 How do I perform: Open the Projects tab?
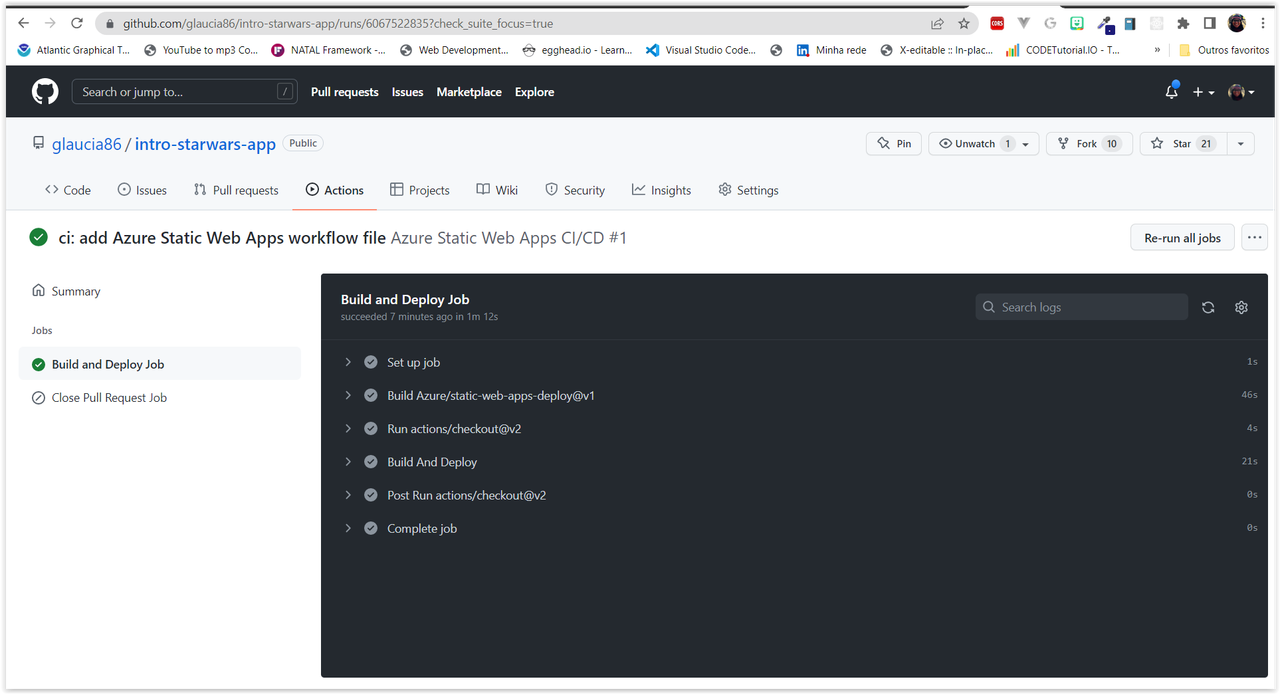coord(420,190)
